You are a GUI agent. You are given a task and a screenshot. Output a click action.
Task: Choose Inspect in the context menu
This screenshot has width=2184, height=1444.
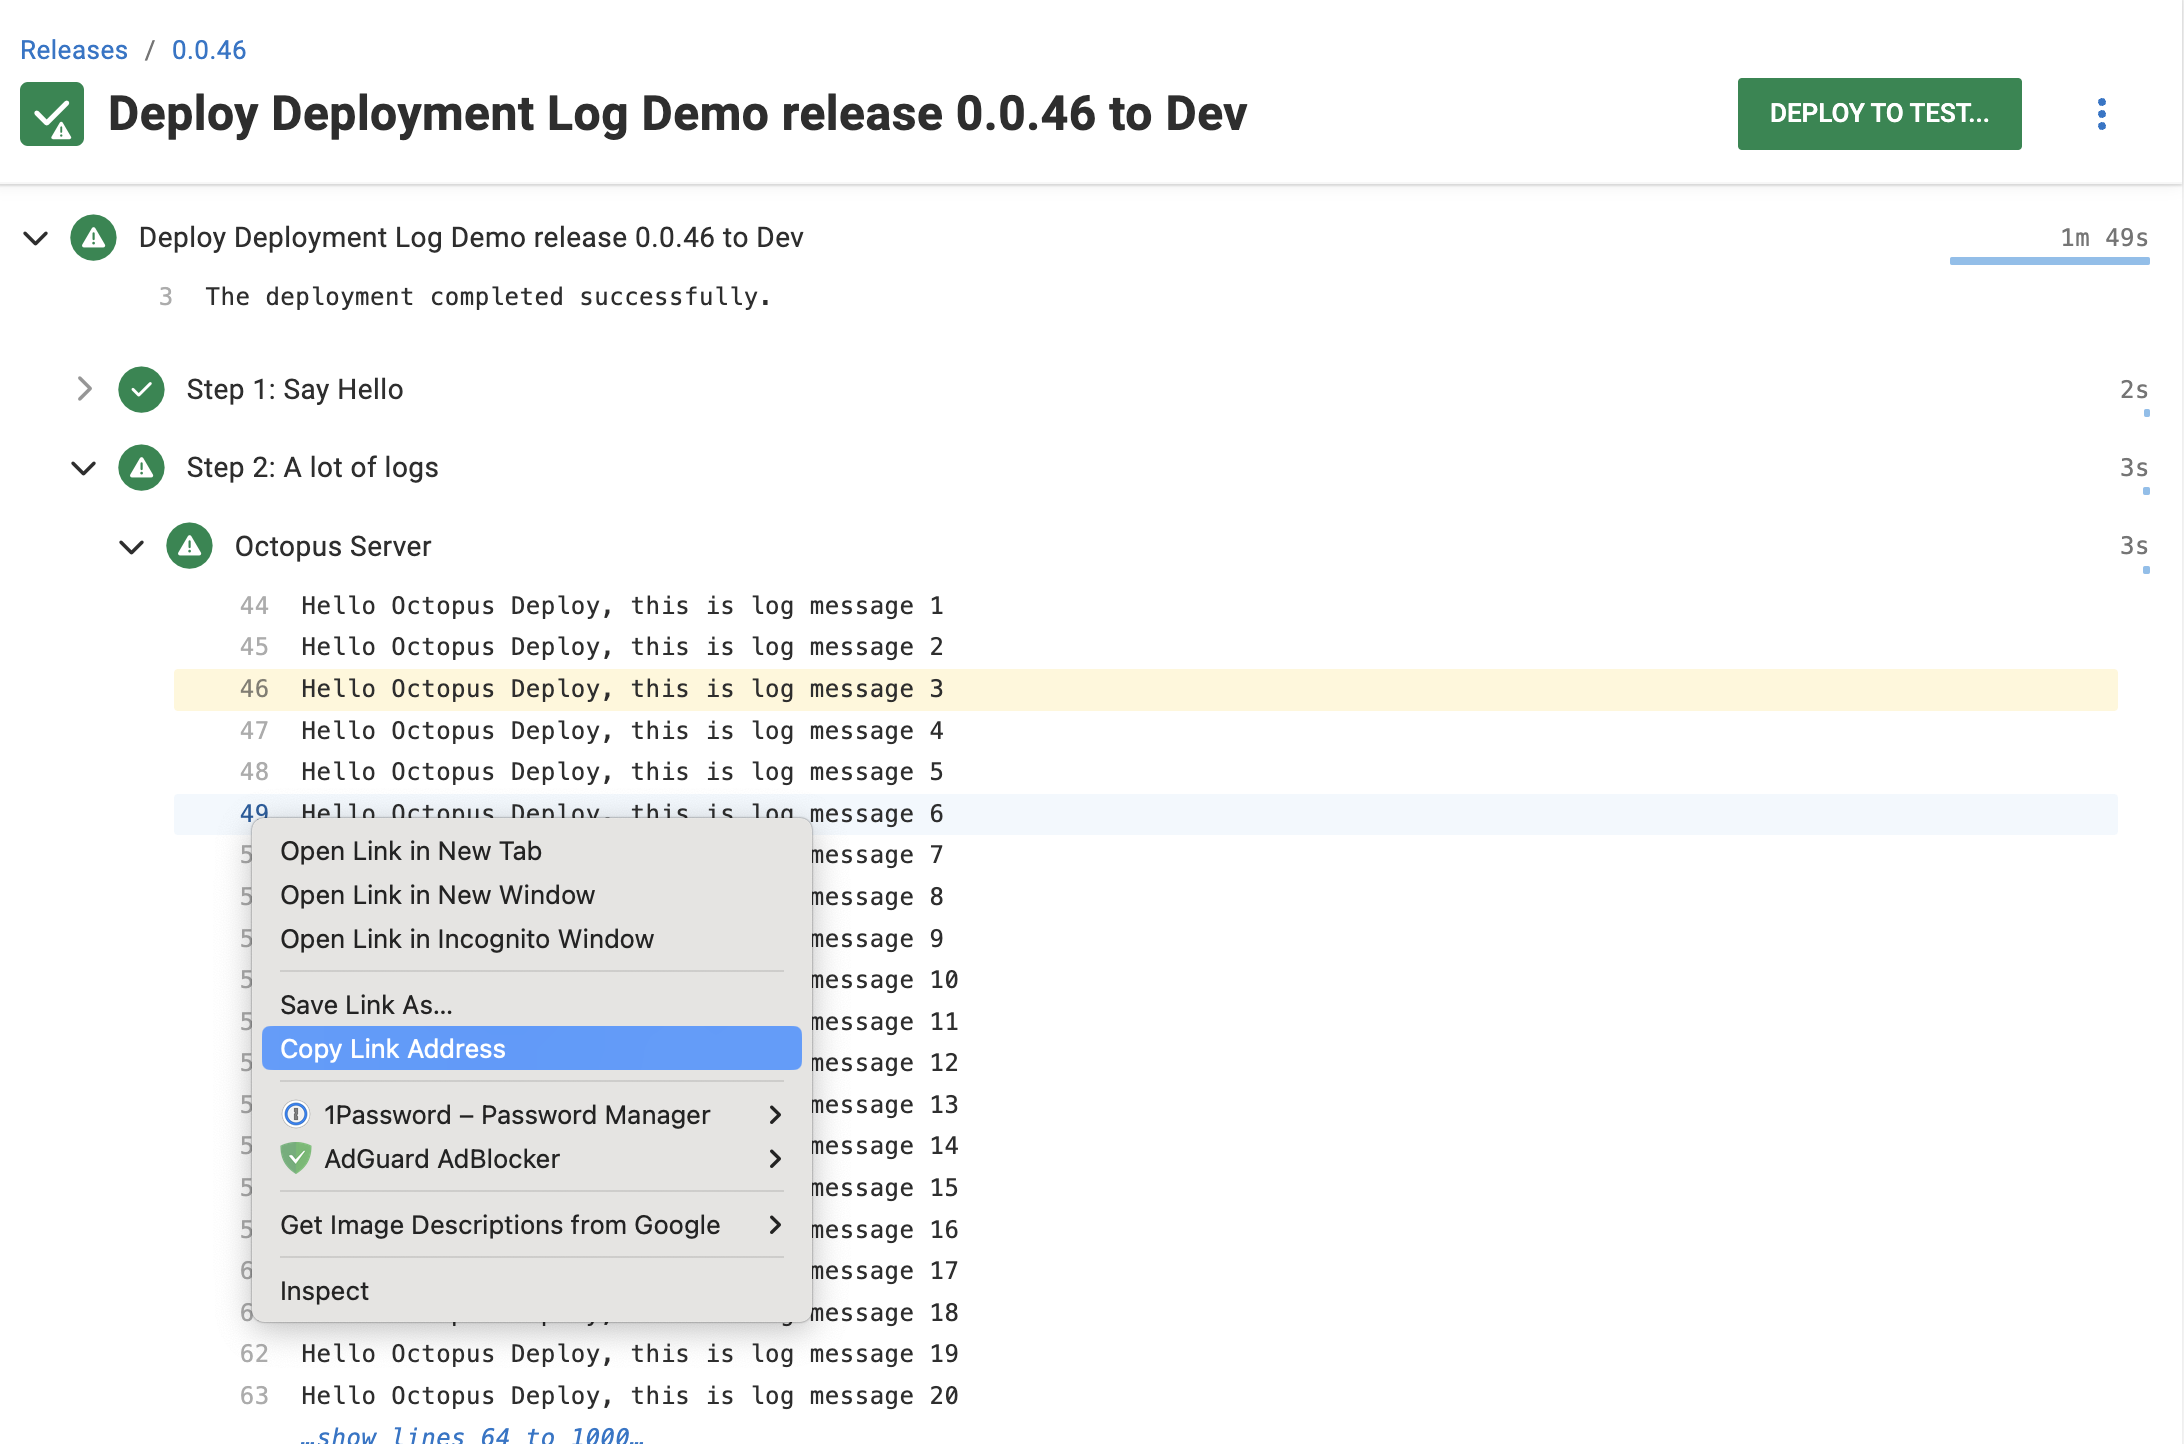(x=324, y=1291)
